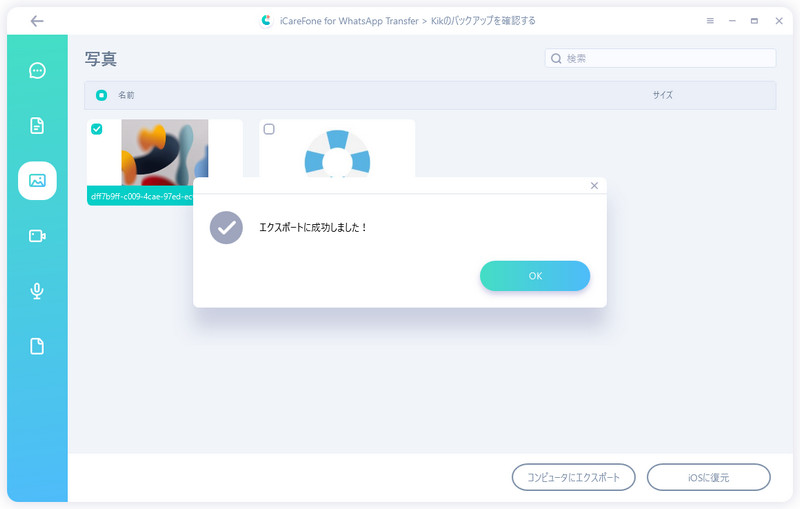Open the voice recordings microphone icon
Screen dimensions: 800x509
[37, 291]
